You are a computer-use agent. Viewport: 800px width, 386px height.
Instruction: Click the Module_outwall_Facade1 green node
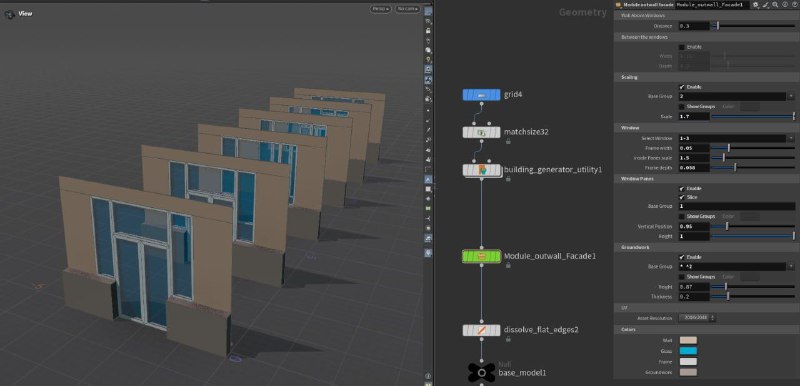point(481,256)
